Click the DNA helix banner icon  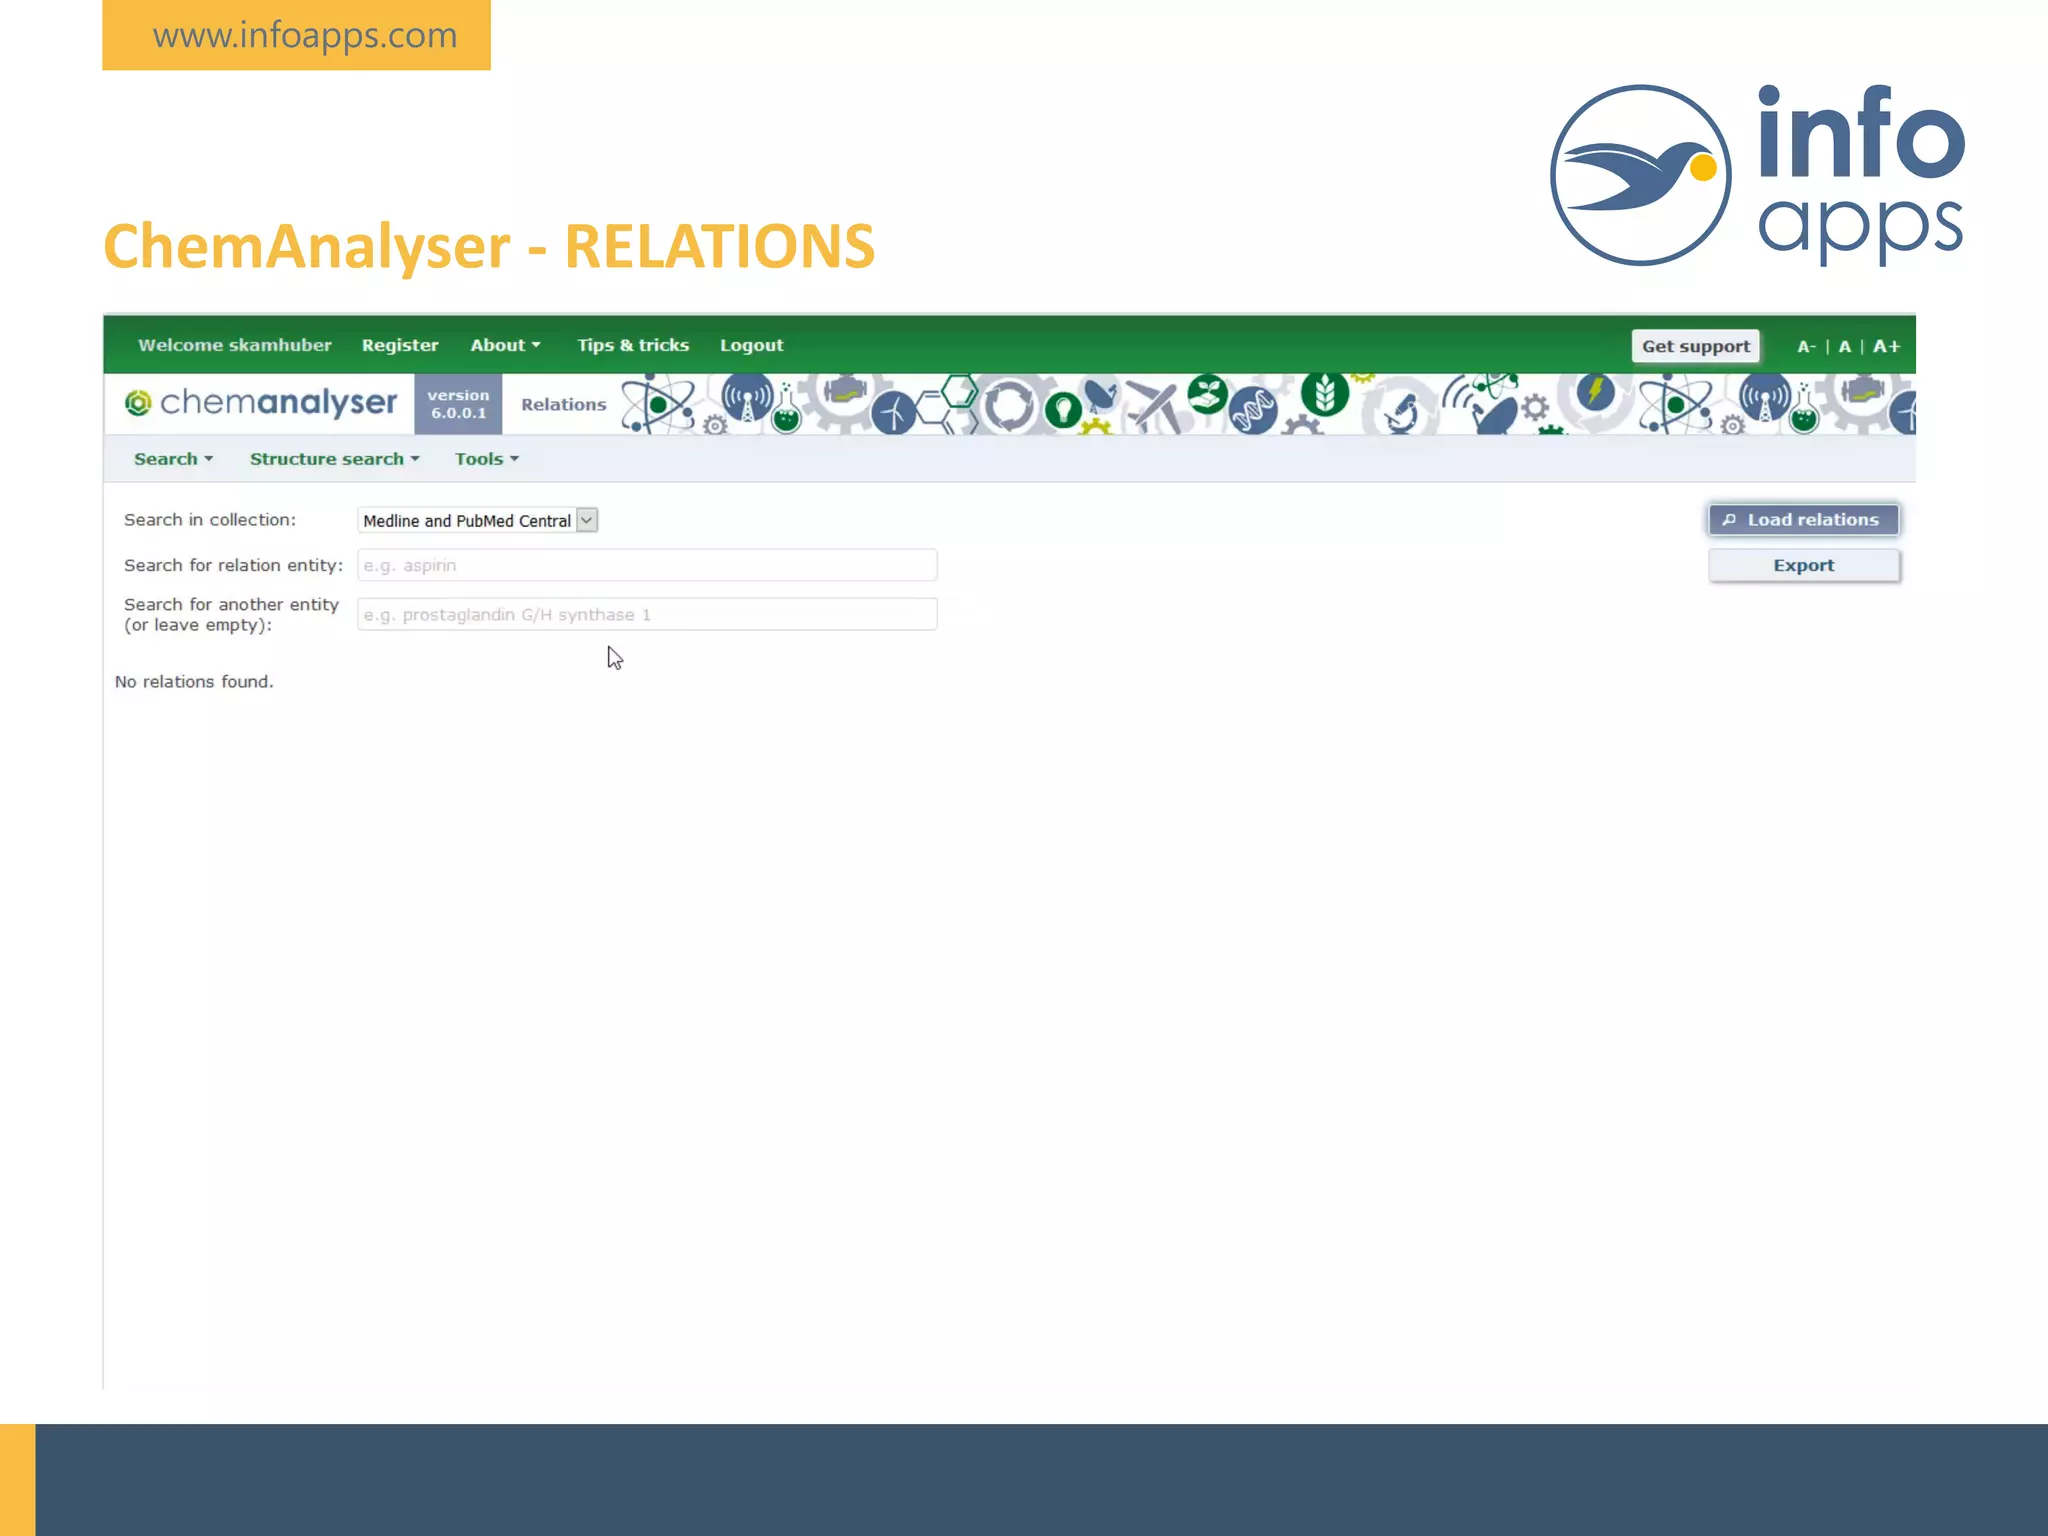pos(1253,410)
